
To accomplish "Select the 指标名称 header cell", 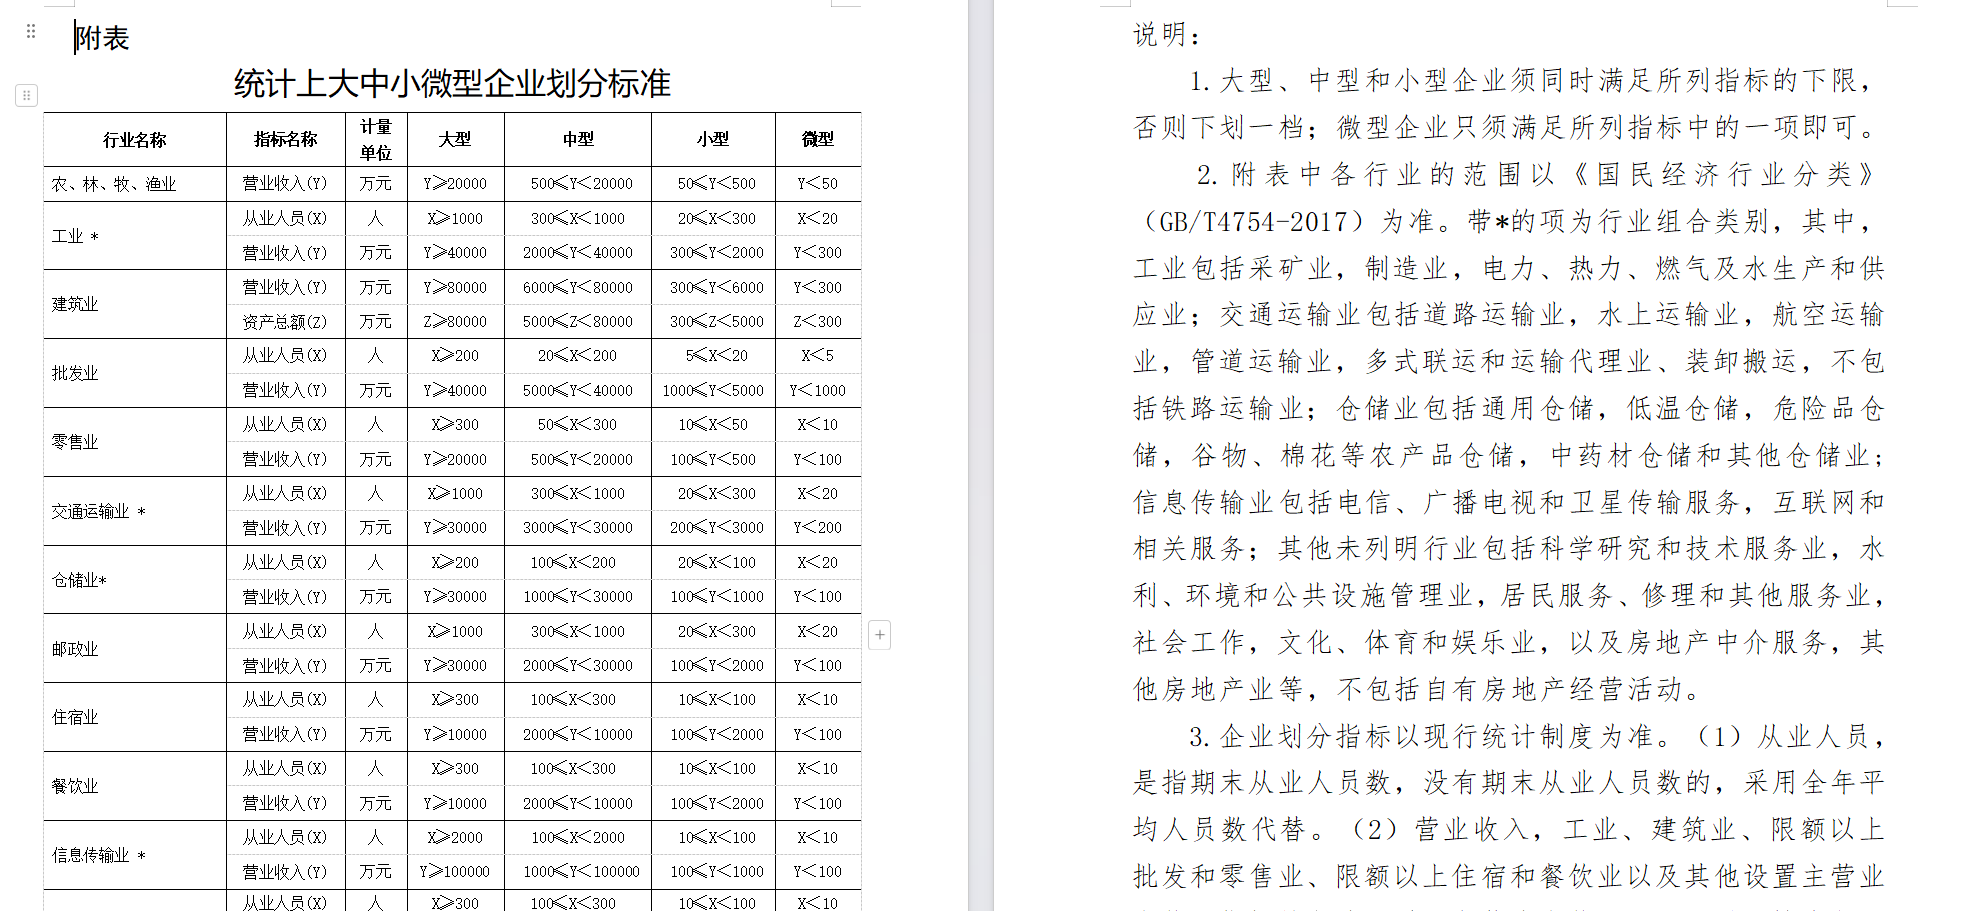I will (x=285, y=140).
